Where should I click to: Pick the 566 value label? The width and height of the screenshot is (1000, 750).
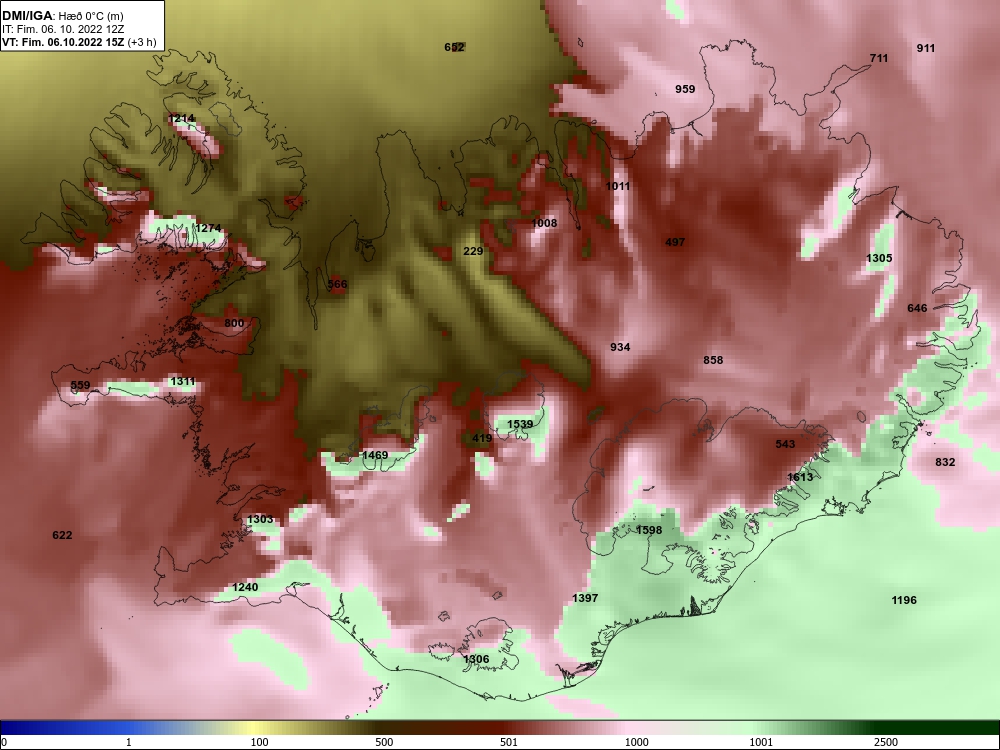(x=337, y=284)
